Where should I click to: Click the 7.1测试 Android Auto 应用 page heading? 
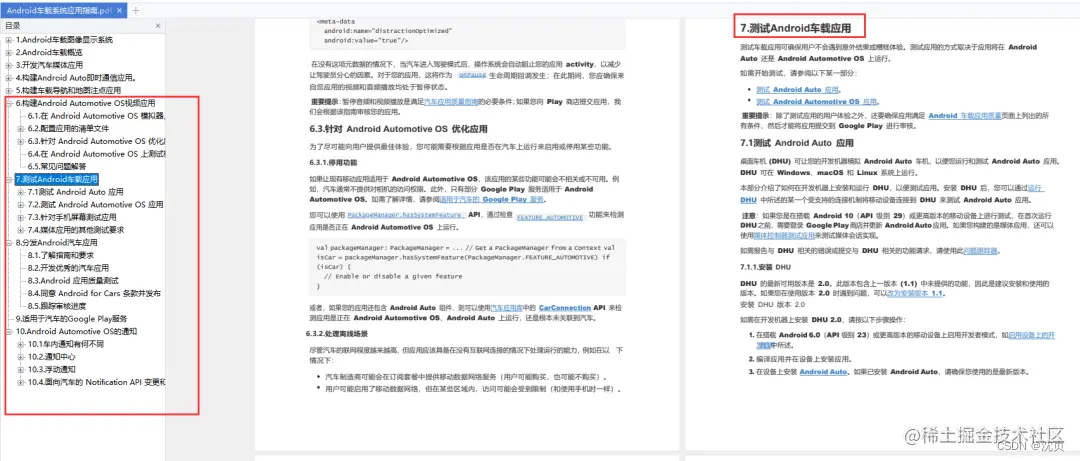pyautogui.click(x=797, y=144)
